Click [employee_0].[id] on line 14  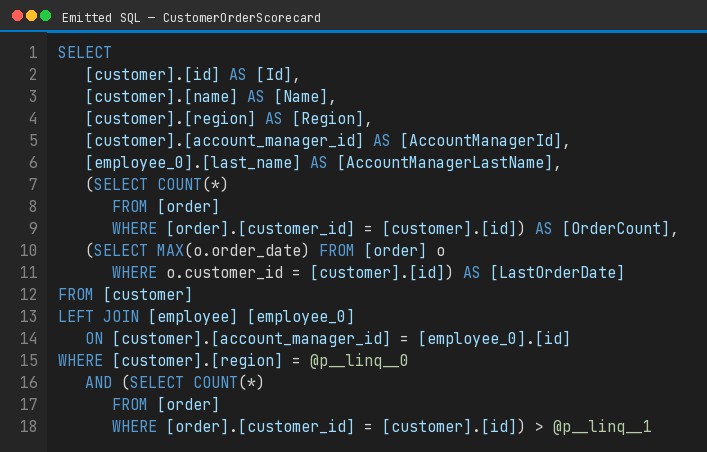pyautogui.click(x=495, y=339)
